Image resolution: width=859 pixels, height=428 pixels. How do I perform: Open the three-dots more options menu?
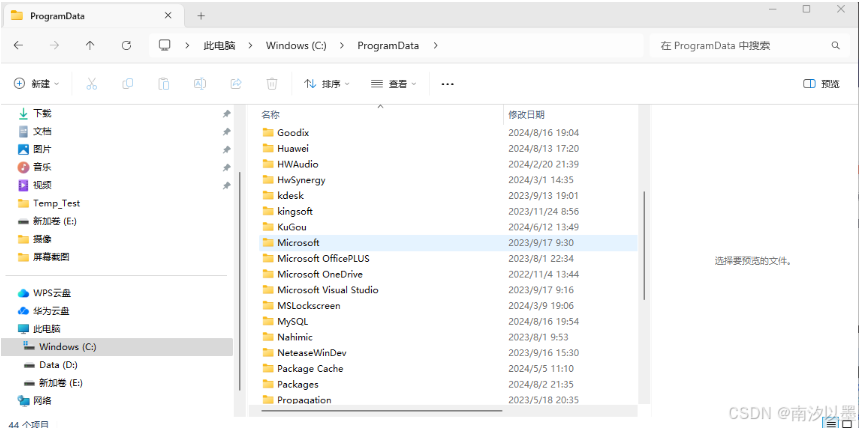click(447, 84)
